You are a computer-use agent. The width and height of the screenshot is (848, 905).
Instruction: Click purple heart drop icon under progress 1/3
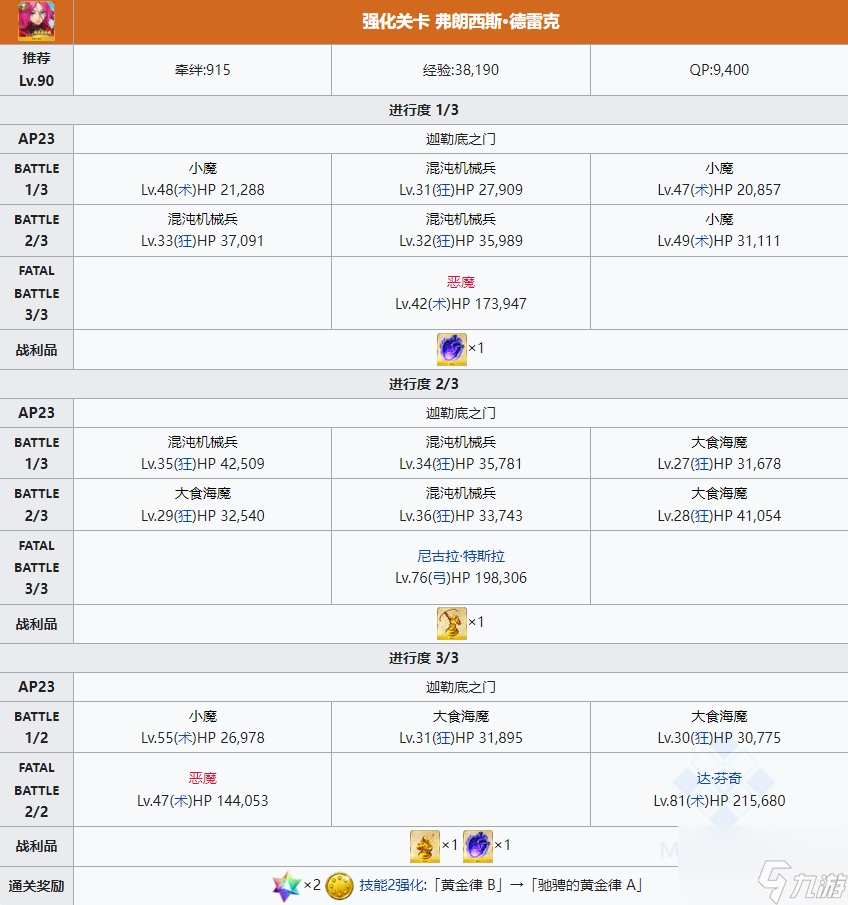tap(451, 349)
